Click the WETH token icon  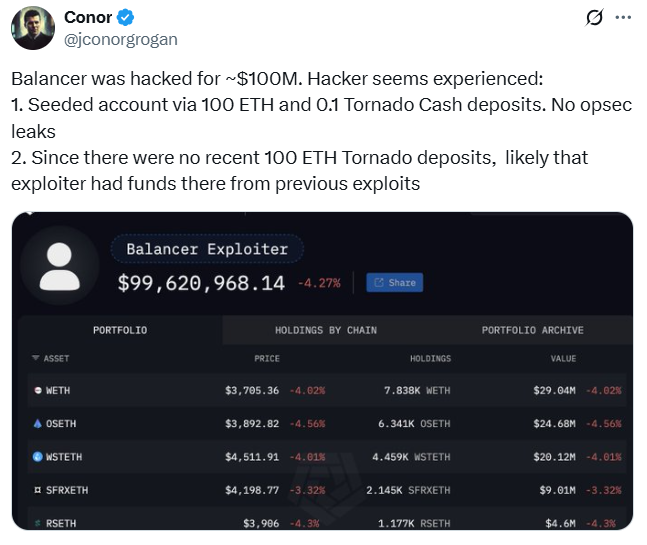point(37,390)
